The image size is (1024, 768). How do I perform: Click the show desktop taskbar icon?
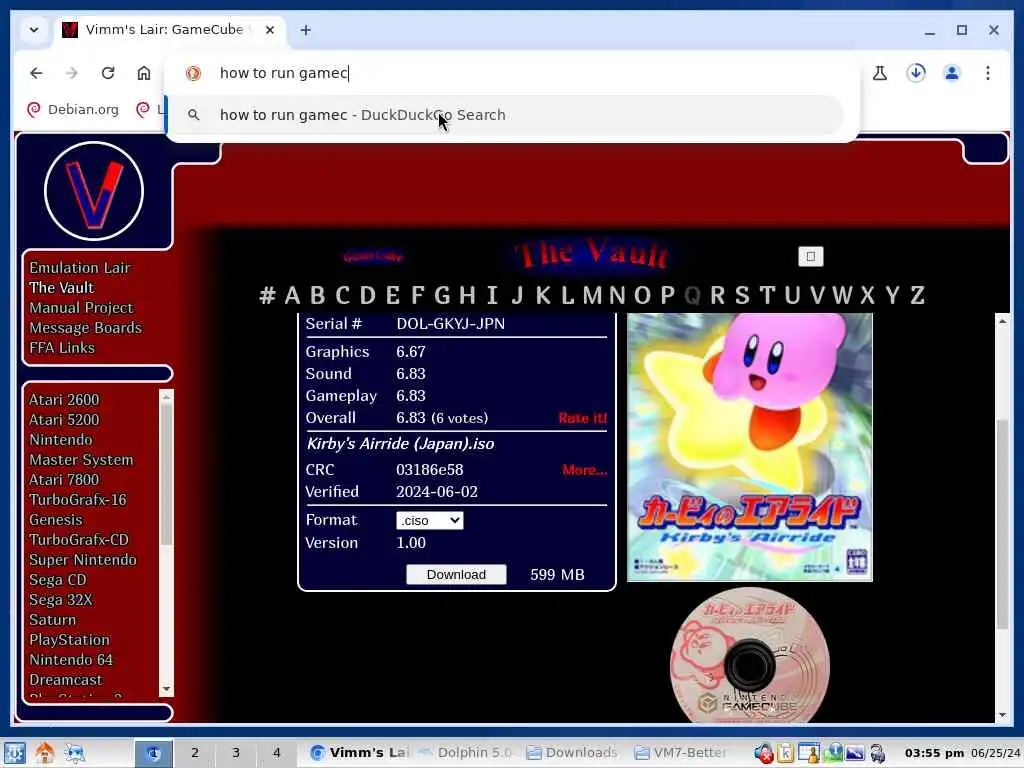click(x=75, y=753)
